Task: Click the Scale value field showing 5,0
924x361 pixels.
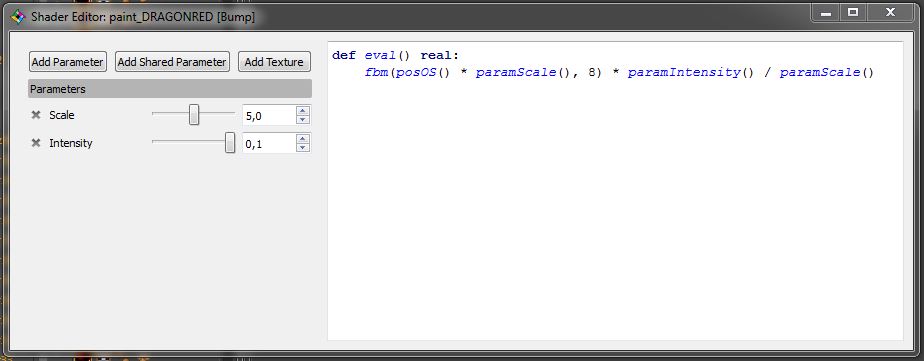Action: [x=269, y=115]
